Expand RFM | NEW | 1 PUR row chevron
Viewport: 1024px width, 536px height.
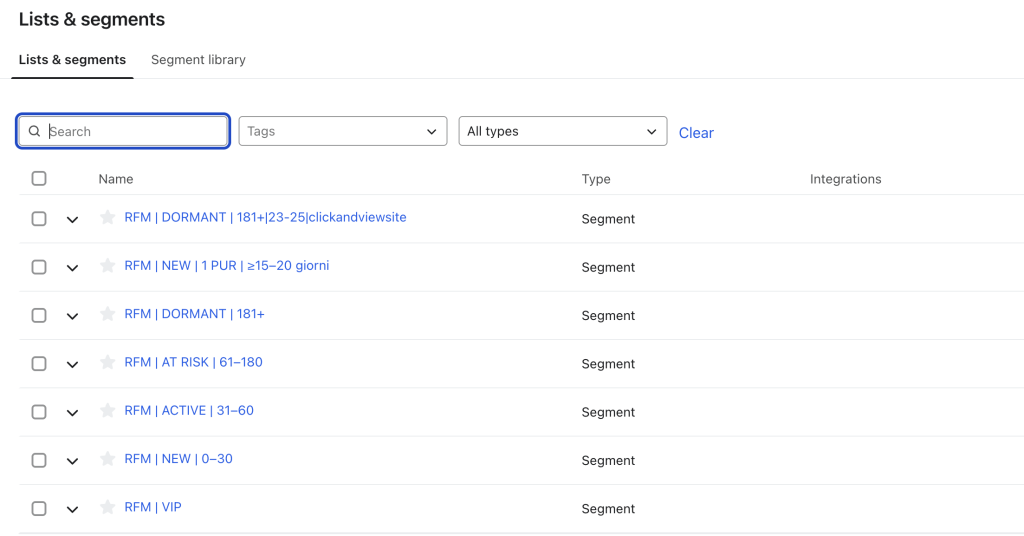click(72, 268)
